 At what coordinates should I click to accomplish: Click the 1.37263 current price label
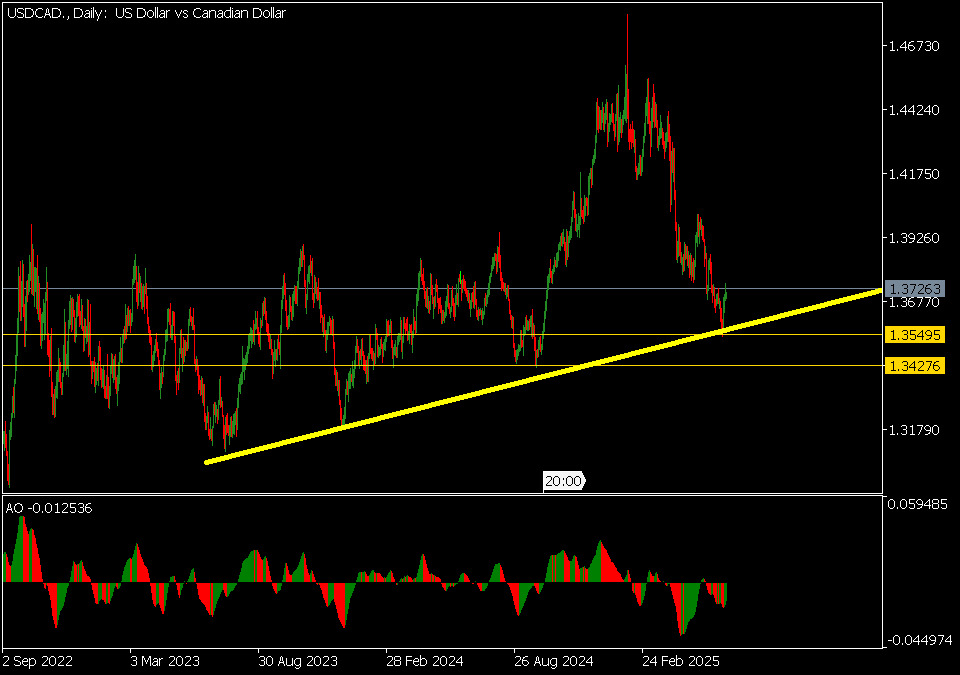coord(914,288)
